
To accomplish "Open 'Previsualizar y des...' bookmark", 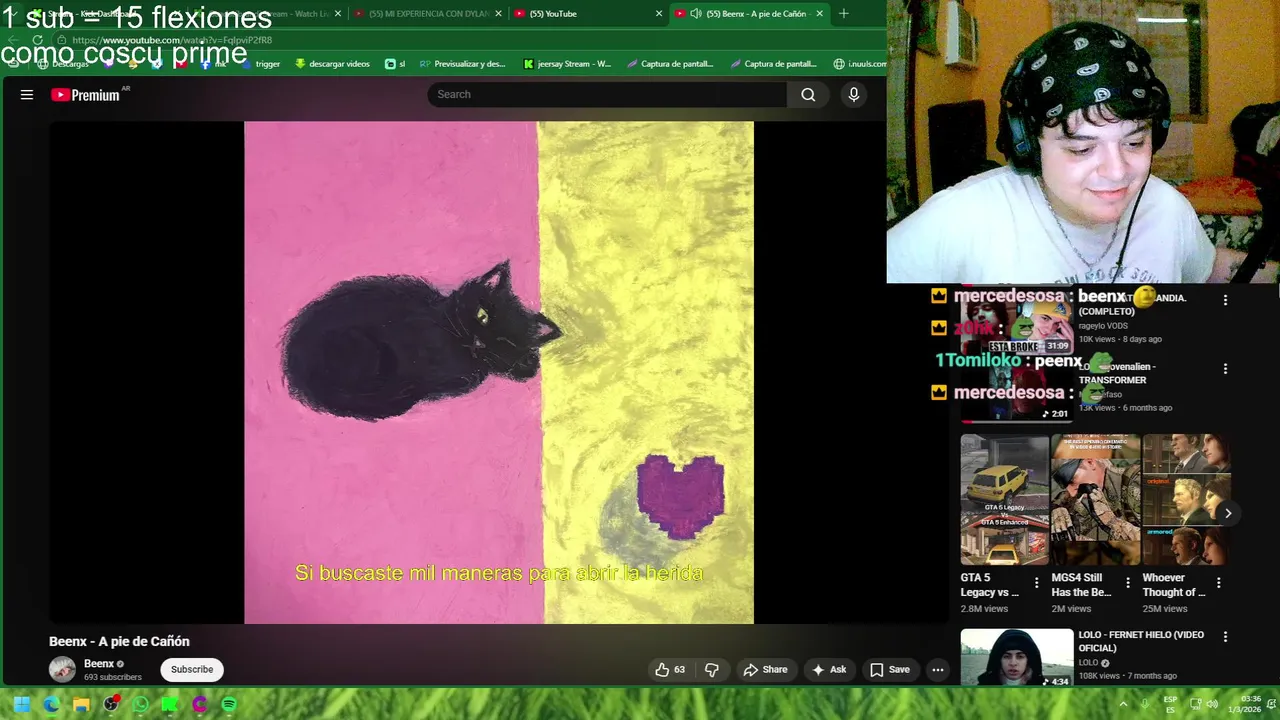I will click(x=462, y=64).
